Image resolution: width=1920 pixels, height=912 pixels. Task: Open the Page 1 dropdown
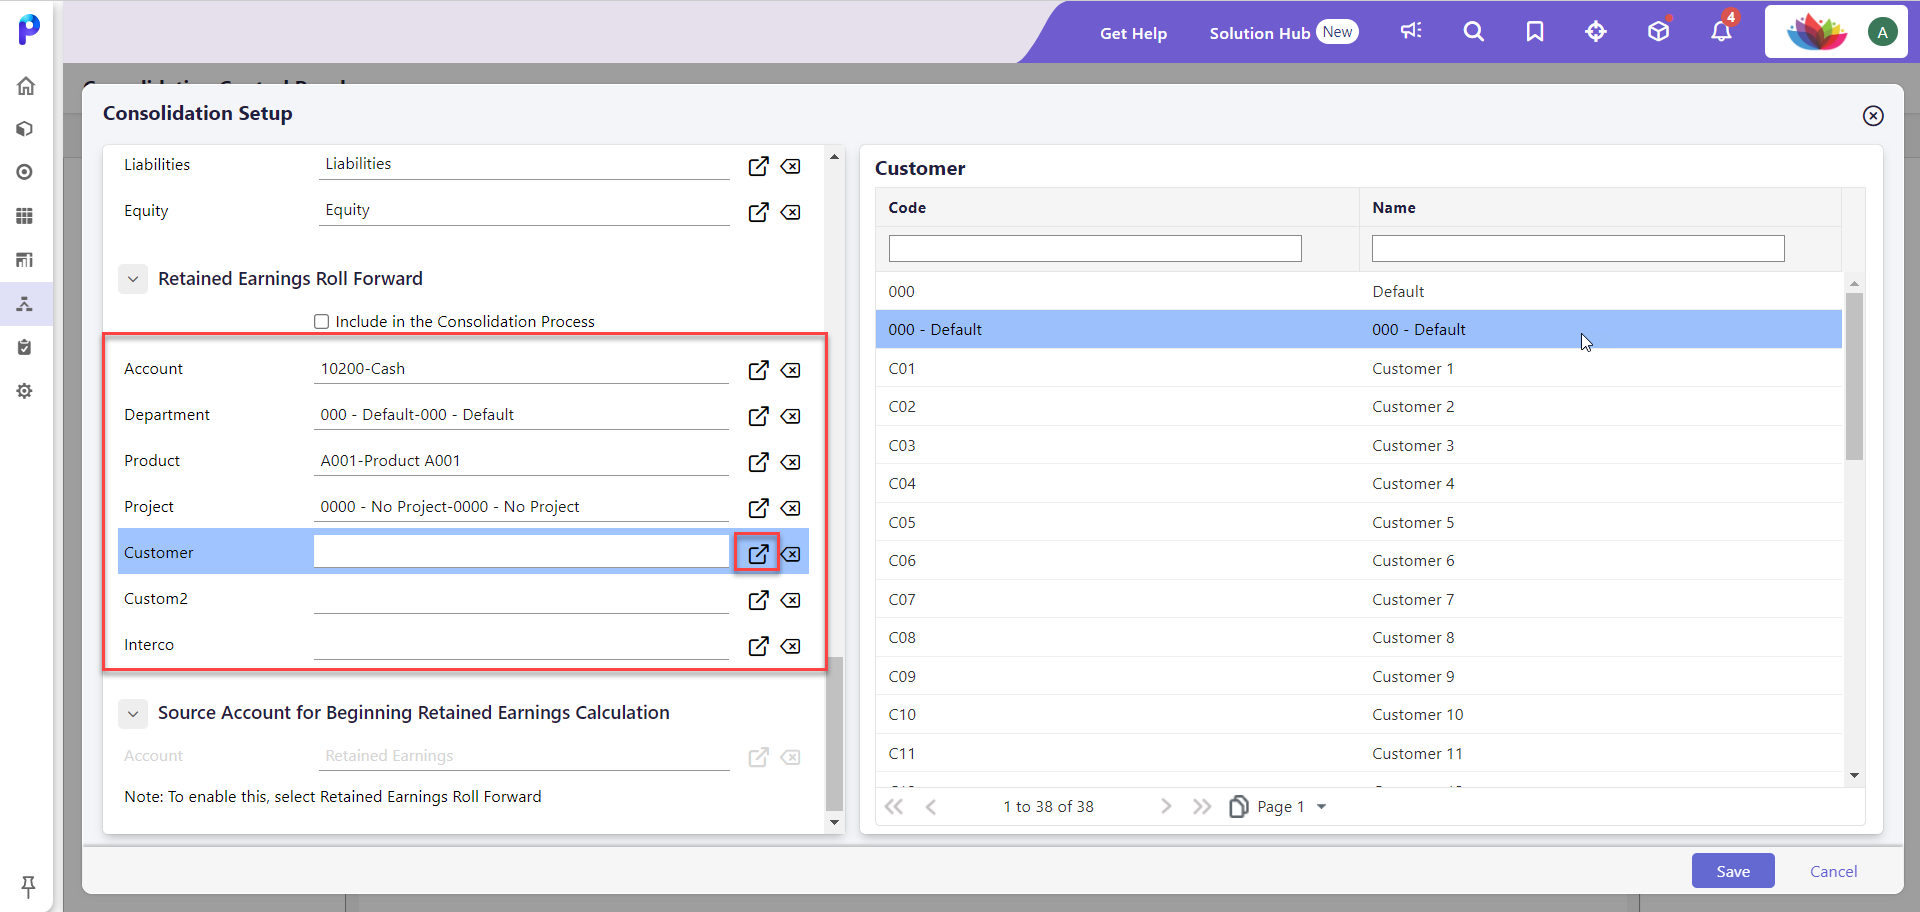pos(1321,807)
